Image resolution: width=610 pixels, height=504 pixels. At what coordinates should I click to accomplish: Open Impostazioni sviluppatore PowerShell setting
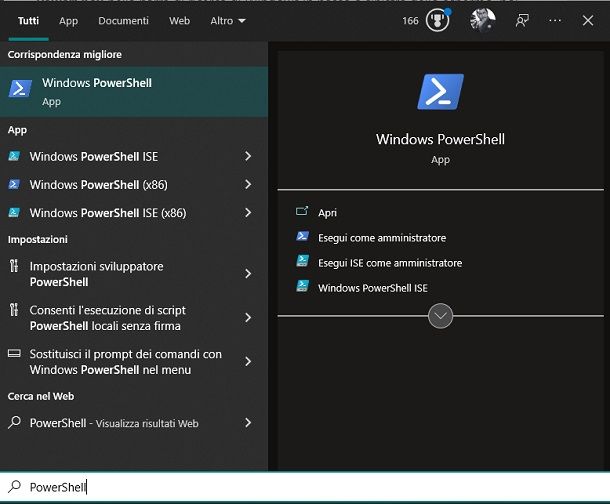(96, 274)
